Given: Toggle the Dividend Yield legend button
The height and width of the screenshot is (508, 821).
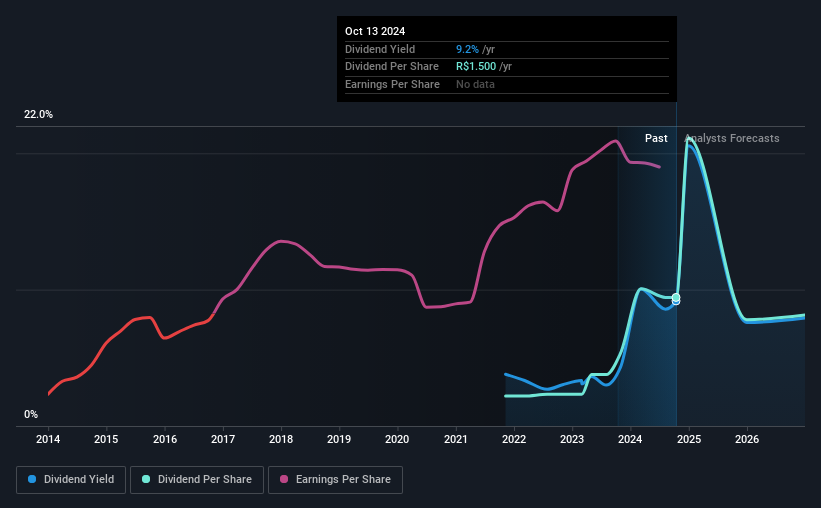Looking at the screenshot, I should point(71,480).
